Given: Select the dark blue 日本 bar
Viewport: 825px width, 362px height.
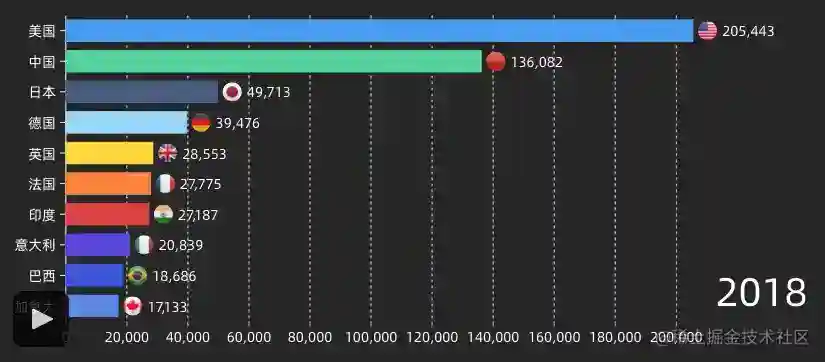Looking at the screenshot, I should click(x=142, y=92).
